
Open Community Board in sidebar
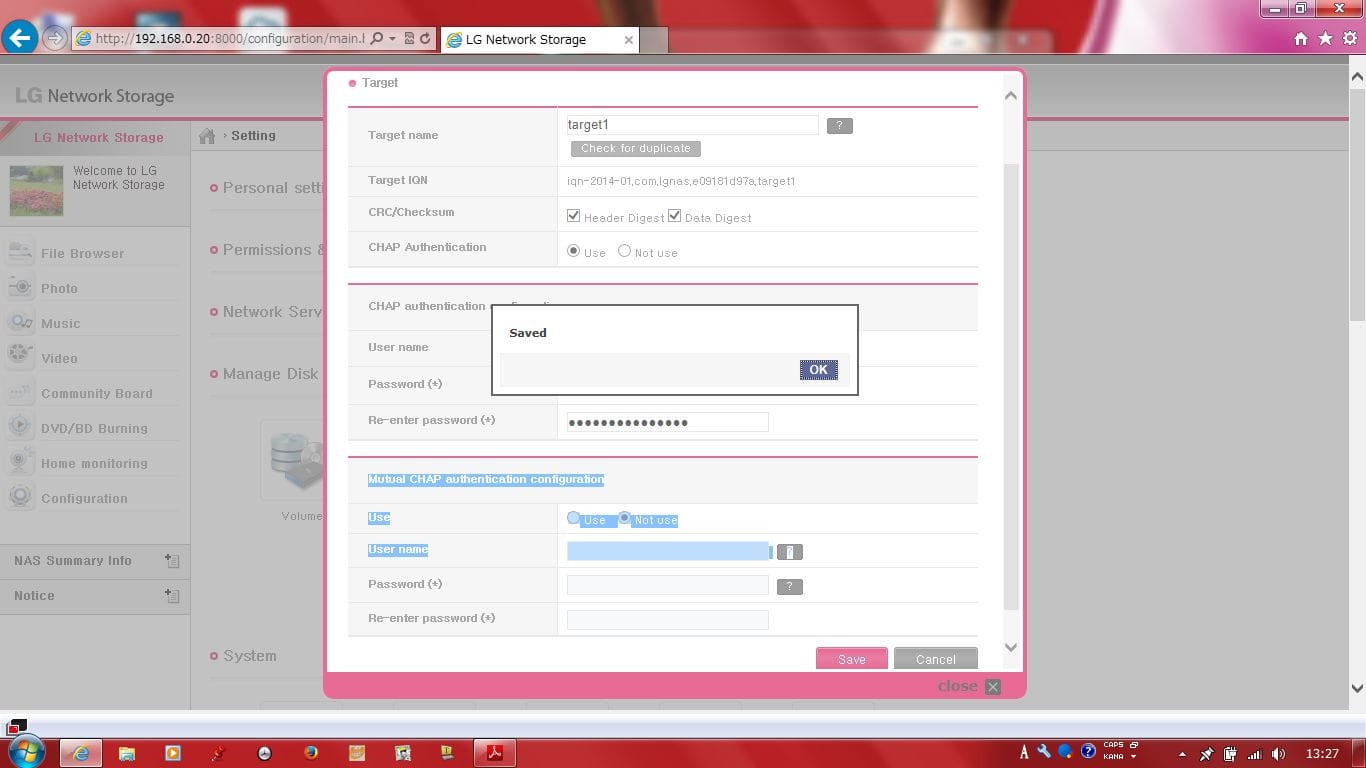tap(97, 394)
